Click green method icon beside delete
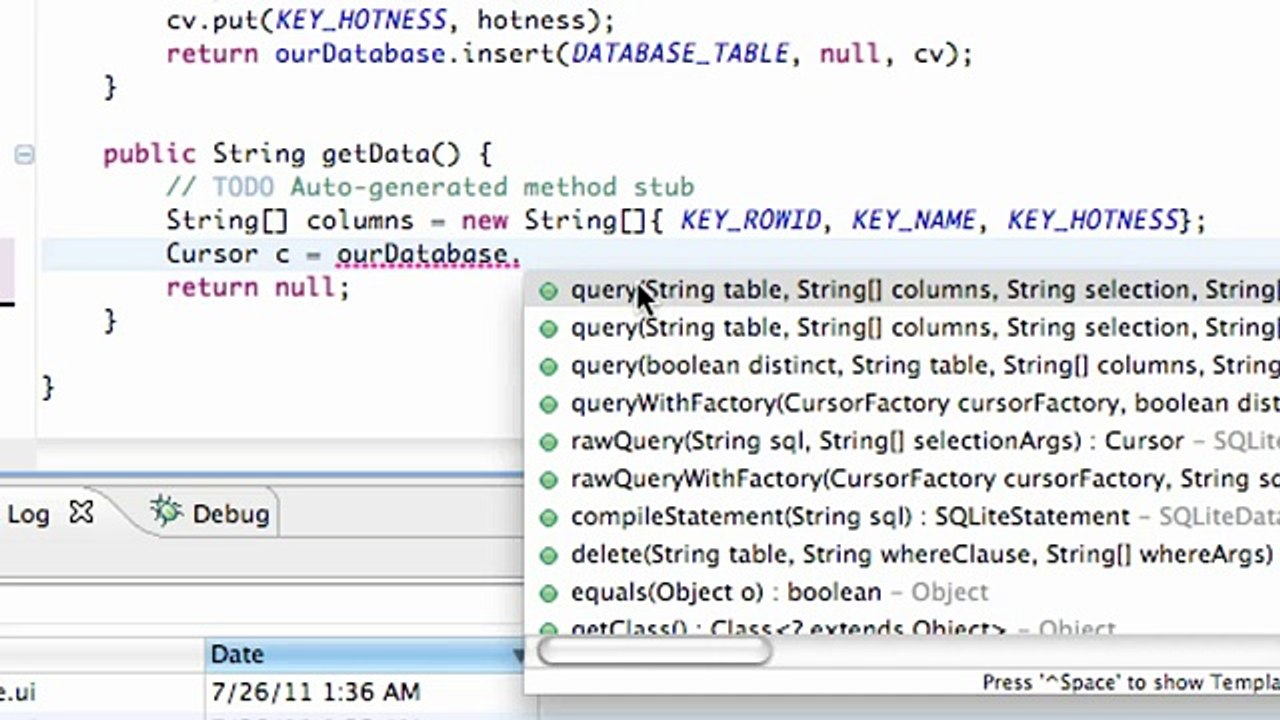The image size is (1280, 720). (548, 555)
